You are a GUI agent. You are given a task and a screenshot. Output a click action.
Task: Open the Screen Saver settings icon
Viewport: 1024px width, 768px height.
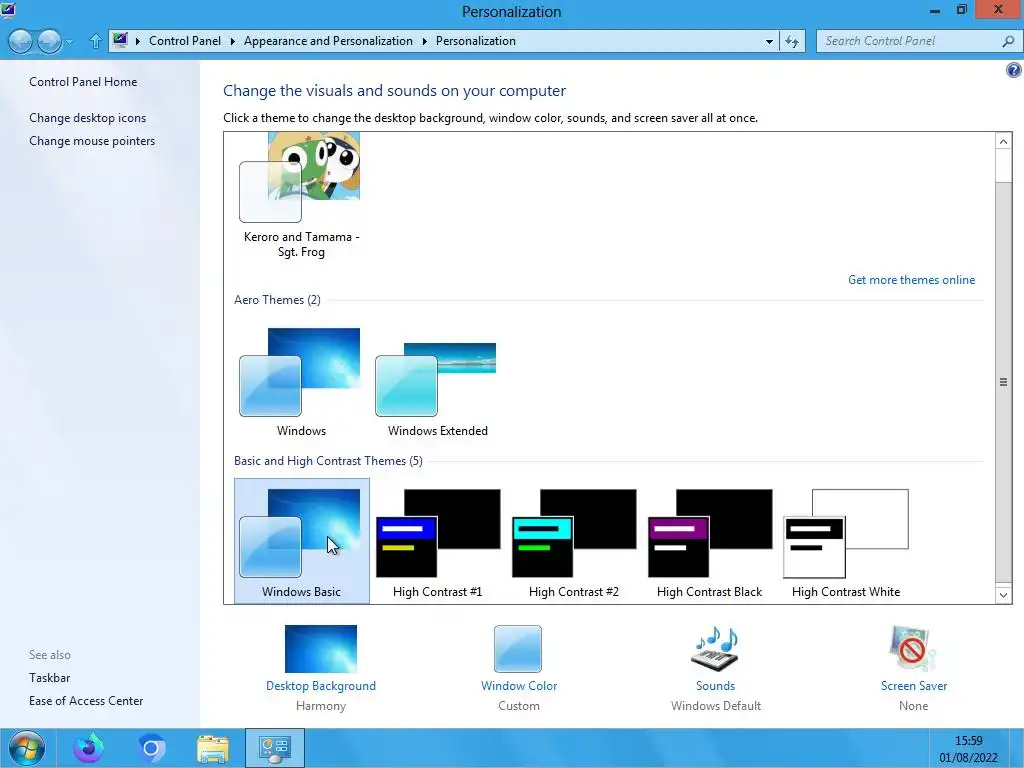pyautogui.click(x=913, y=649)
